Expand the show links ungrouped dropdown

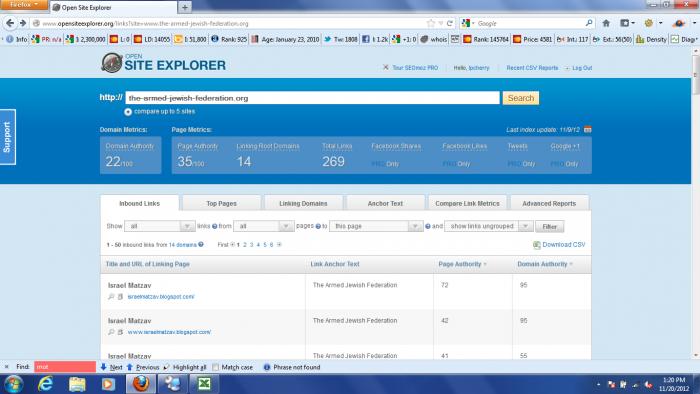tap(488, 226)
